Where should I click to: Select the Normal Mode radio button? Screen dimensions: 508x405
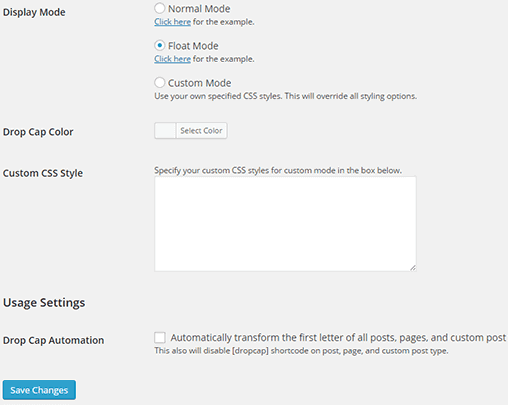click(x=160, y=8)
